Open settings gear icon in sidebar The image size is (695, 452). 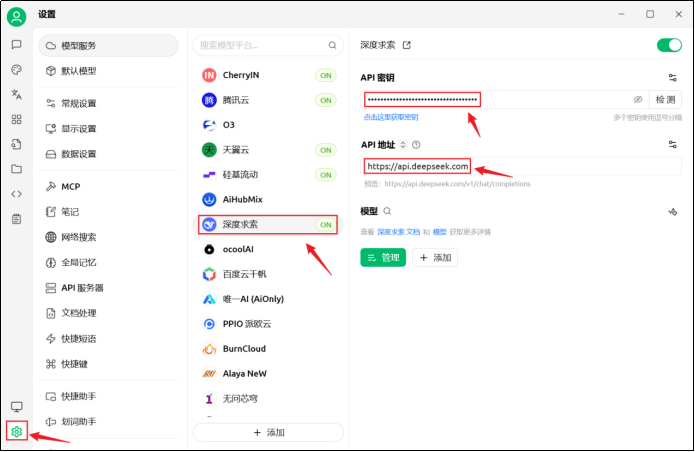[x=17, y=431]
